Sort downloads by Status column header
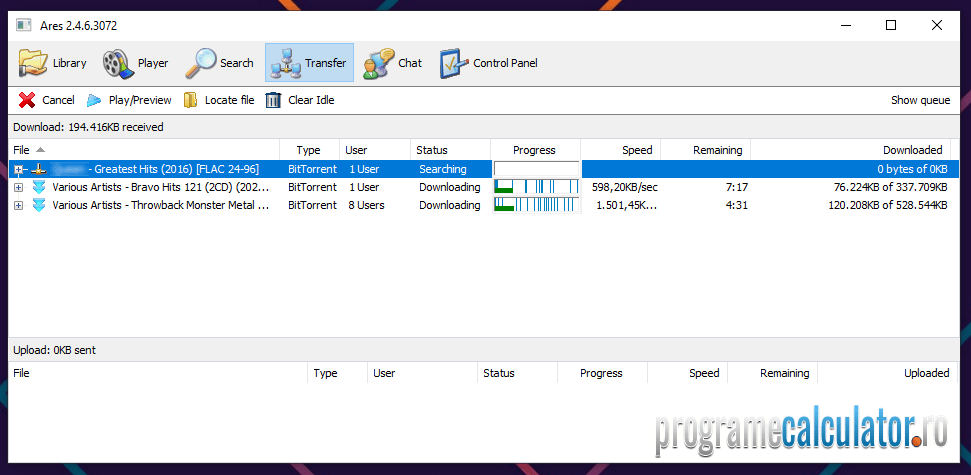The image size is (971, 475). click(450, 150)
